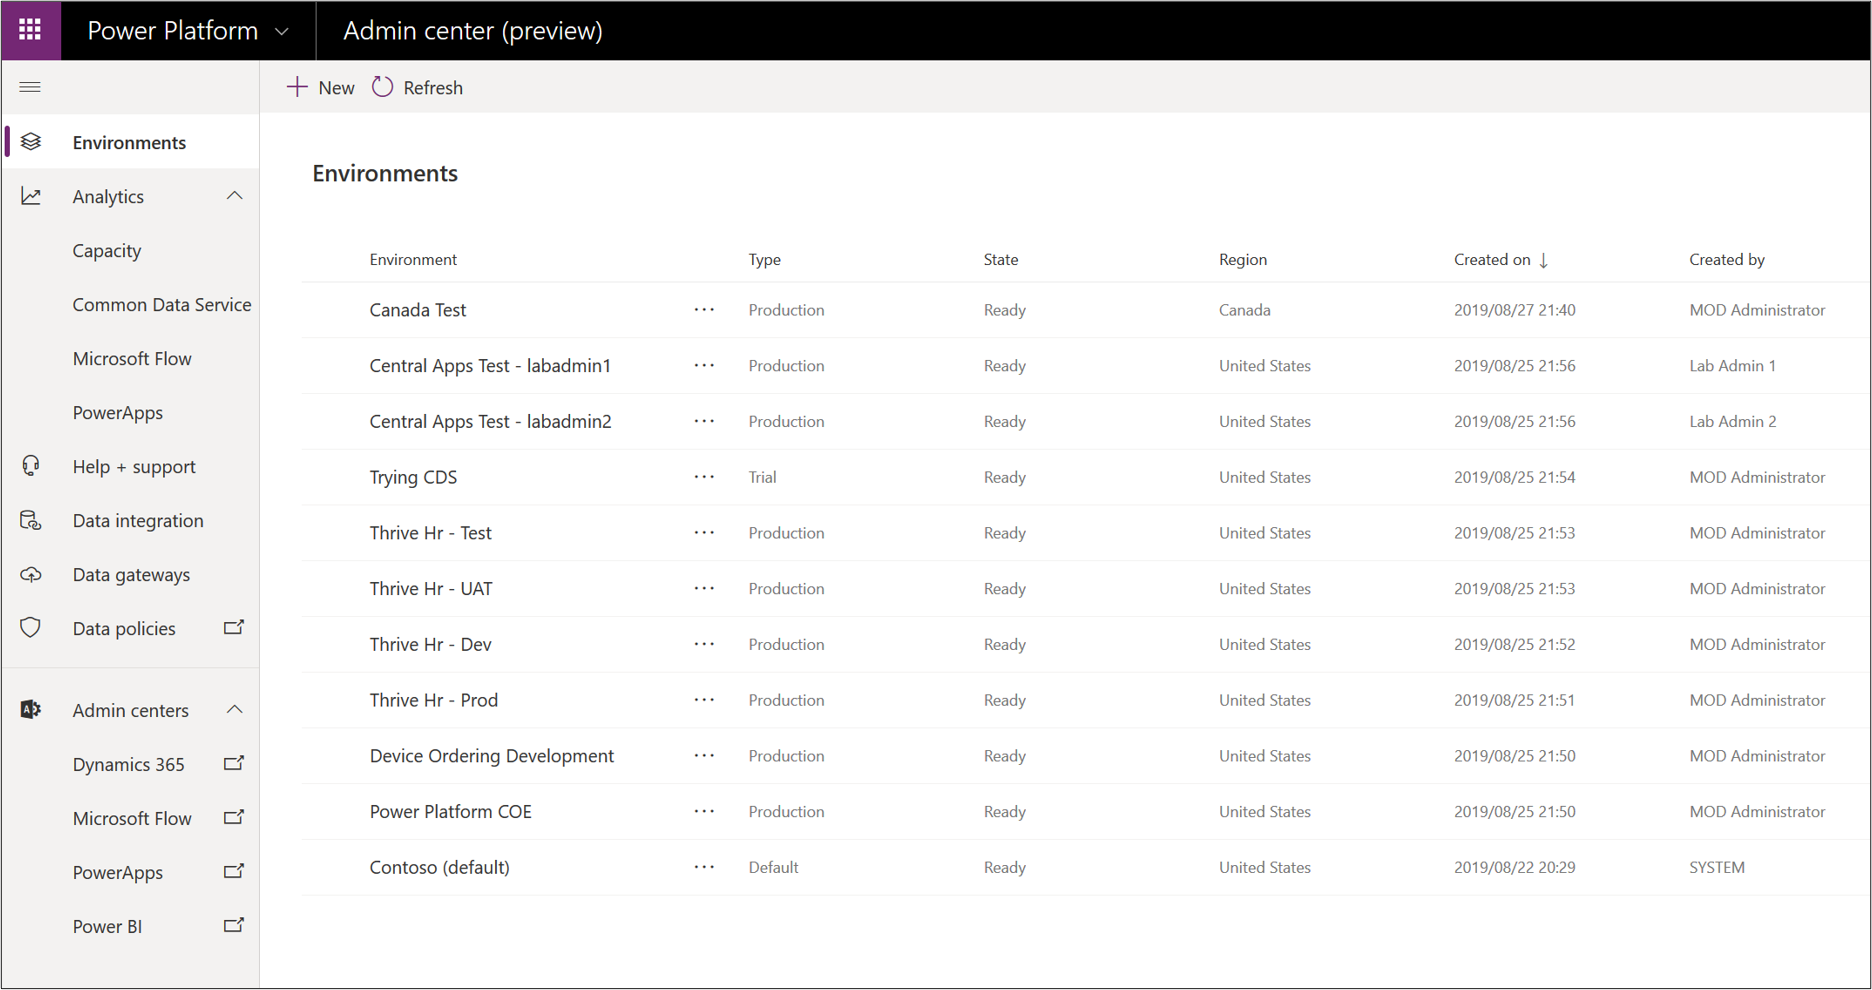1872x990 pixels.
Task: Go to Power BI admin center
Action: point(107,926)
